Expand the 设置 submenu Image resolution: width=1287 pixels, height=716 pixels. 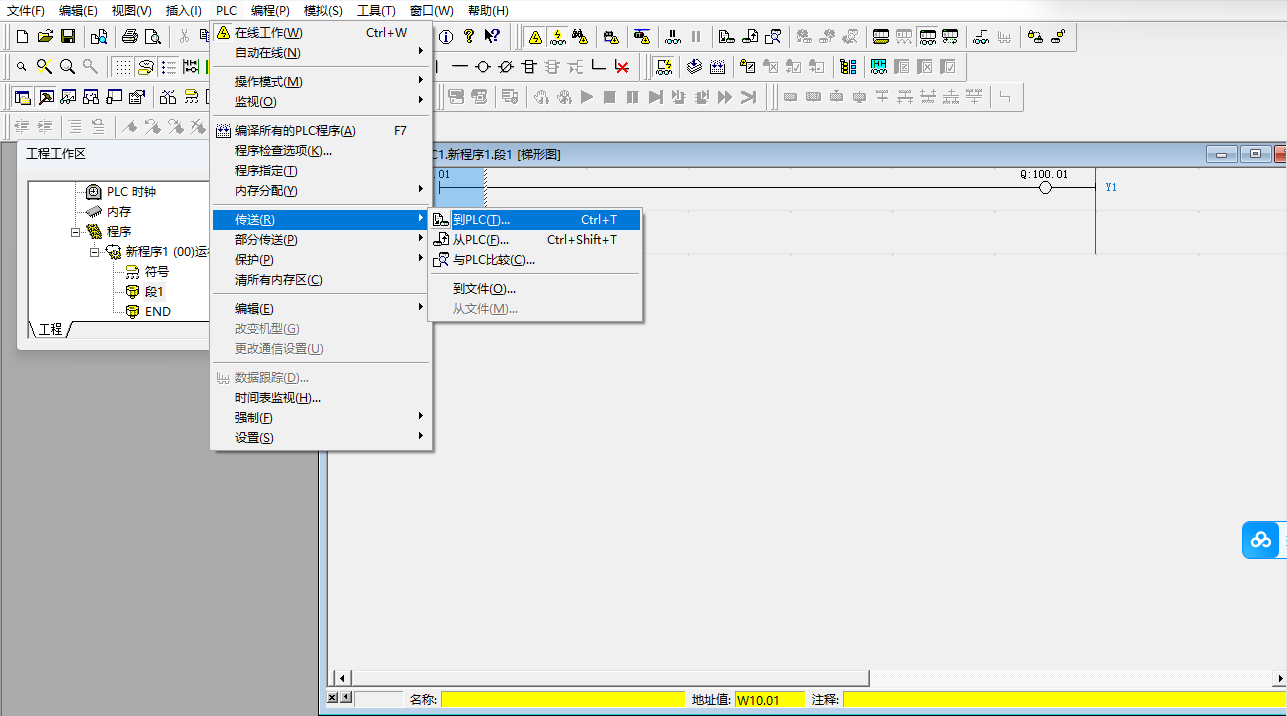322,438
